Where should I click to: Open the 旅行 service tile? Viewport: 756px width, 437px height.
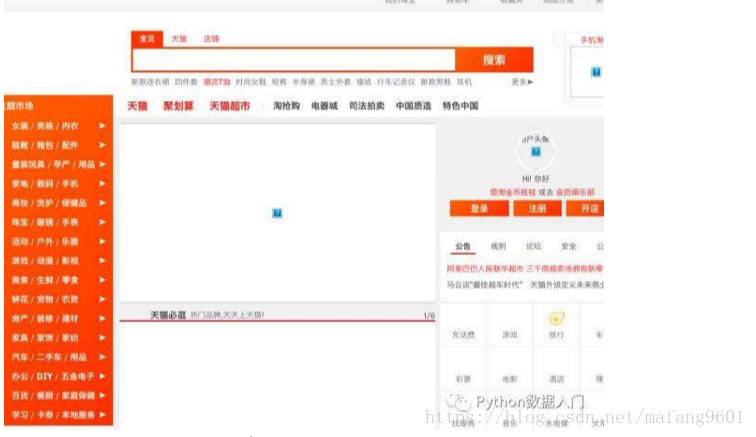tap(556, 326)
